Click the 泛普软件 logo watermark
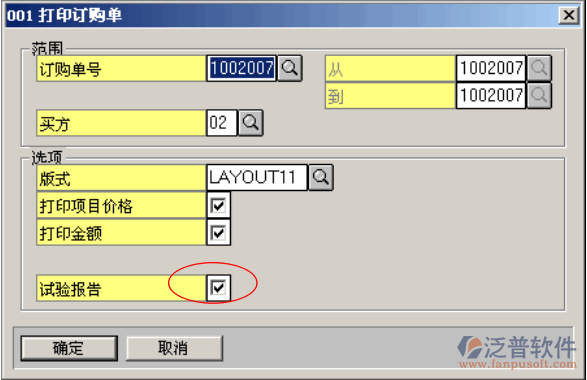This screenshot has height=380, width=587. click(x=517, y=351)
